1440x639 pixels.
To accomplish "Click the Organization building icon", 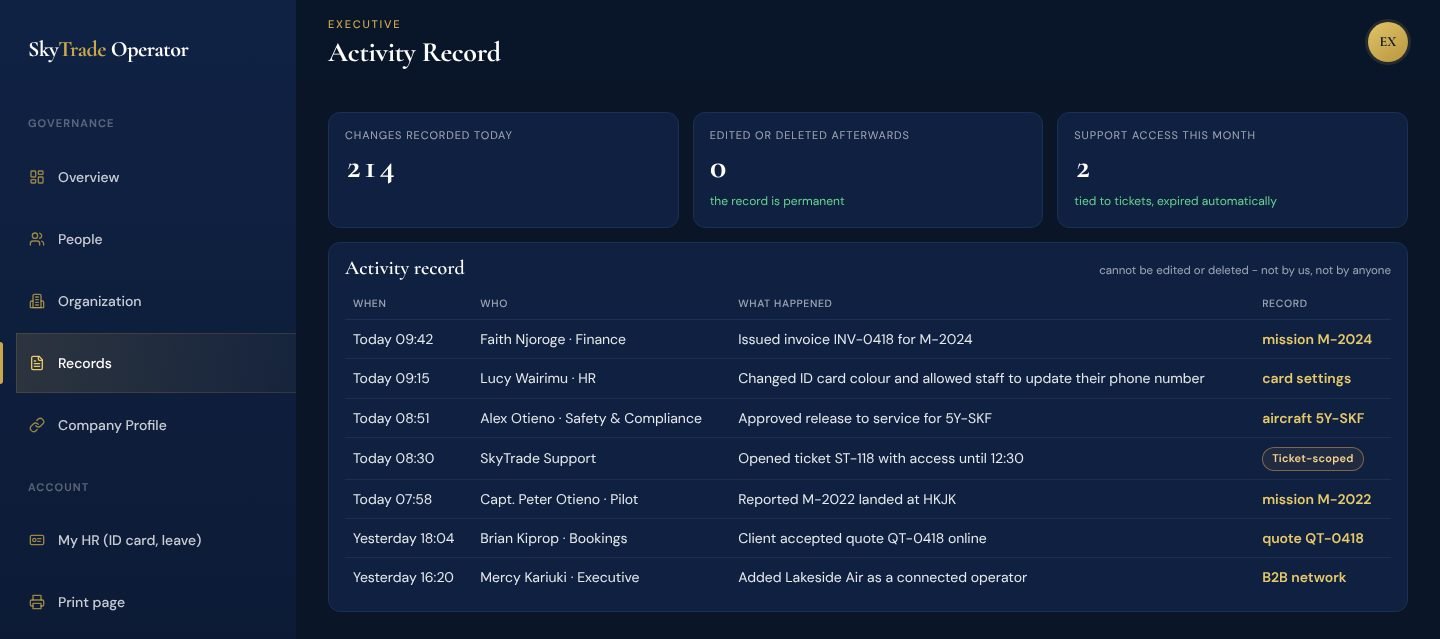I will click(37, 301).
